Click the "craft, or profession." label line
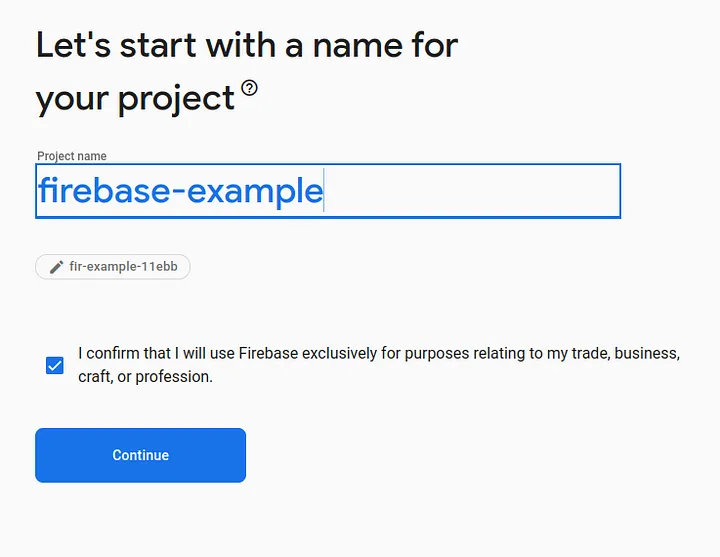The height and width of the screenshot is (557, 720). click(146, 377)
